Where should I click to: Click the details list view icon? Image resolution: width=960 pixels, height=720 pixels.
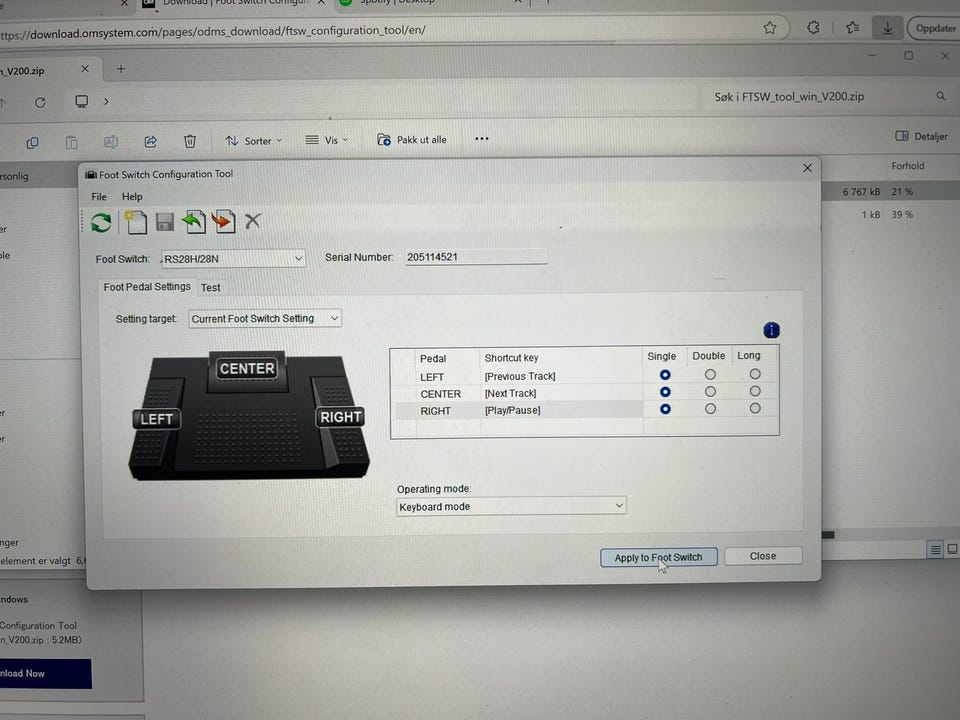coord(936,549)
